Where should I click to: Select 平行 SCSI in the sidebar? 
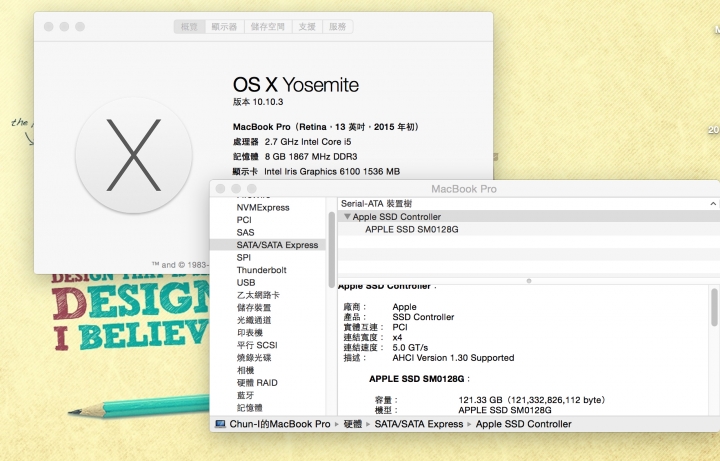tap(257, 345)
